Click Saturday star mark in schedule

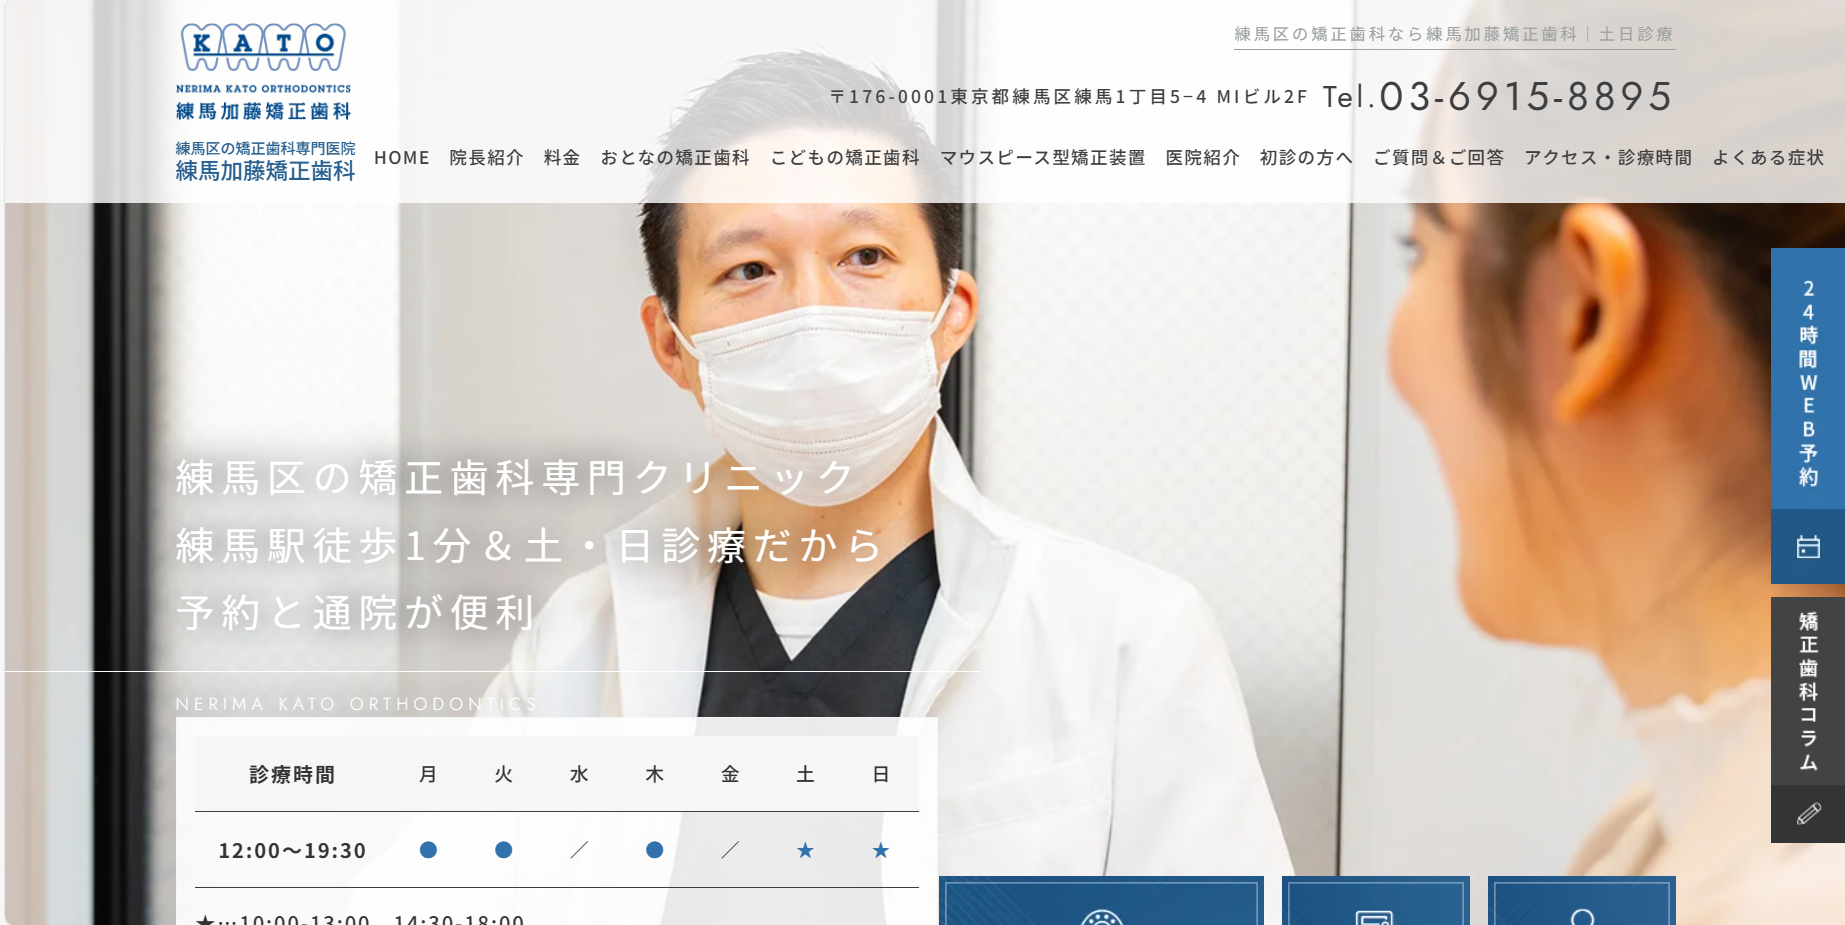805,850
